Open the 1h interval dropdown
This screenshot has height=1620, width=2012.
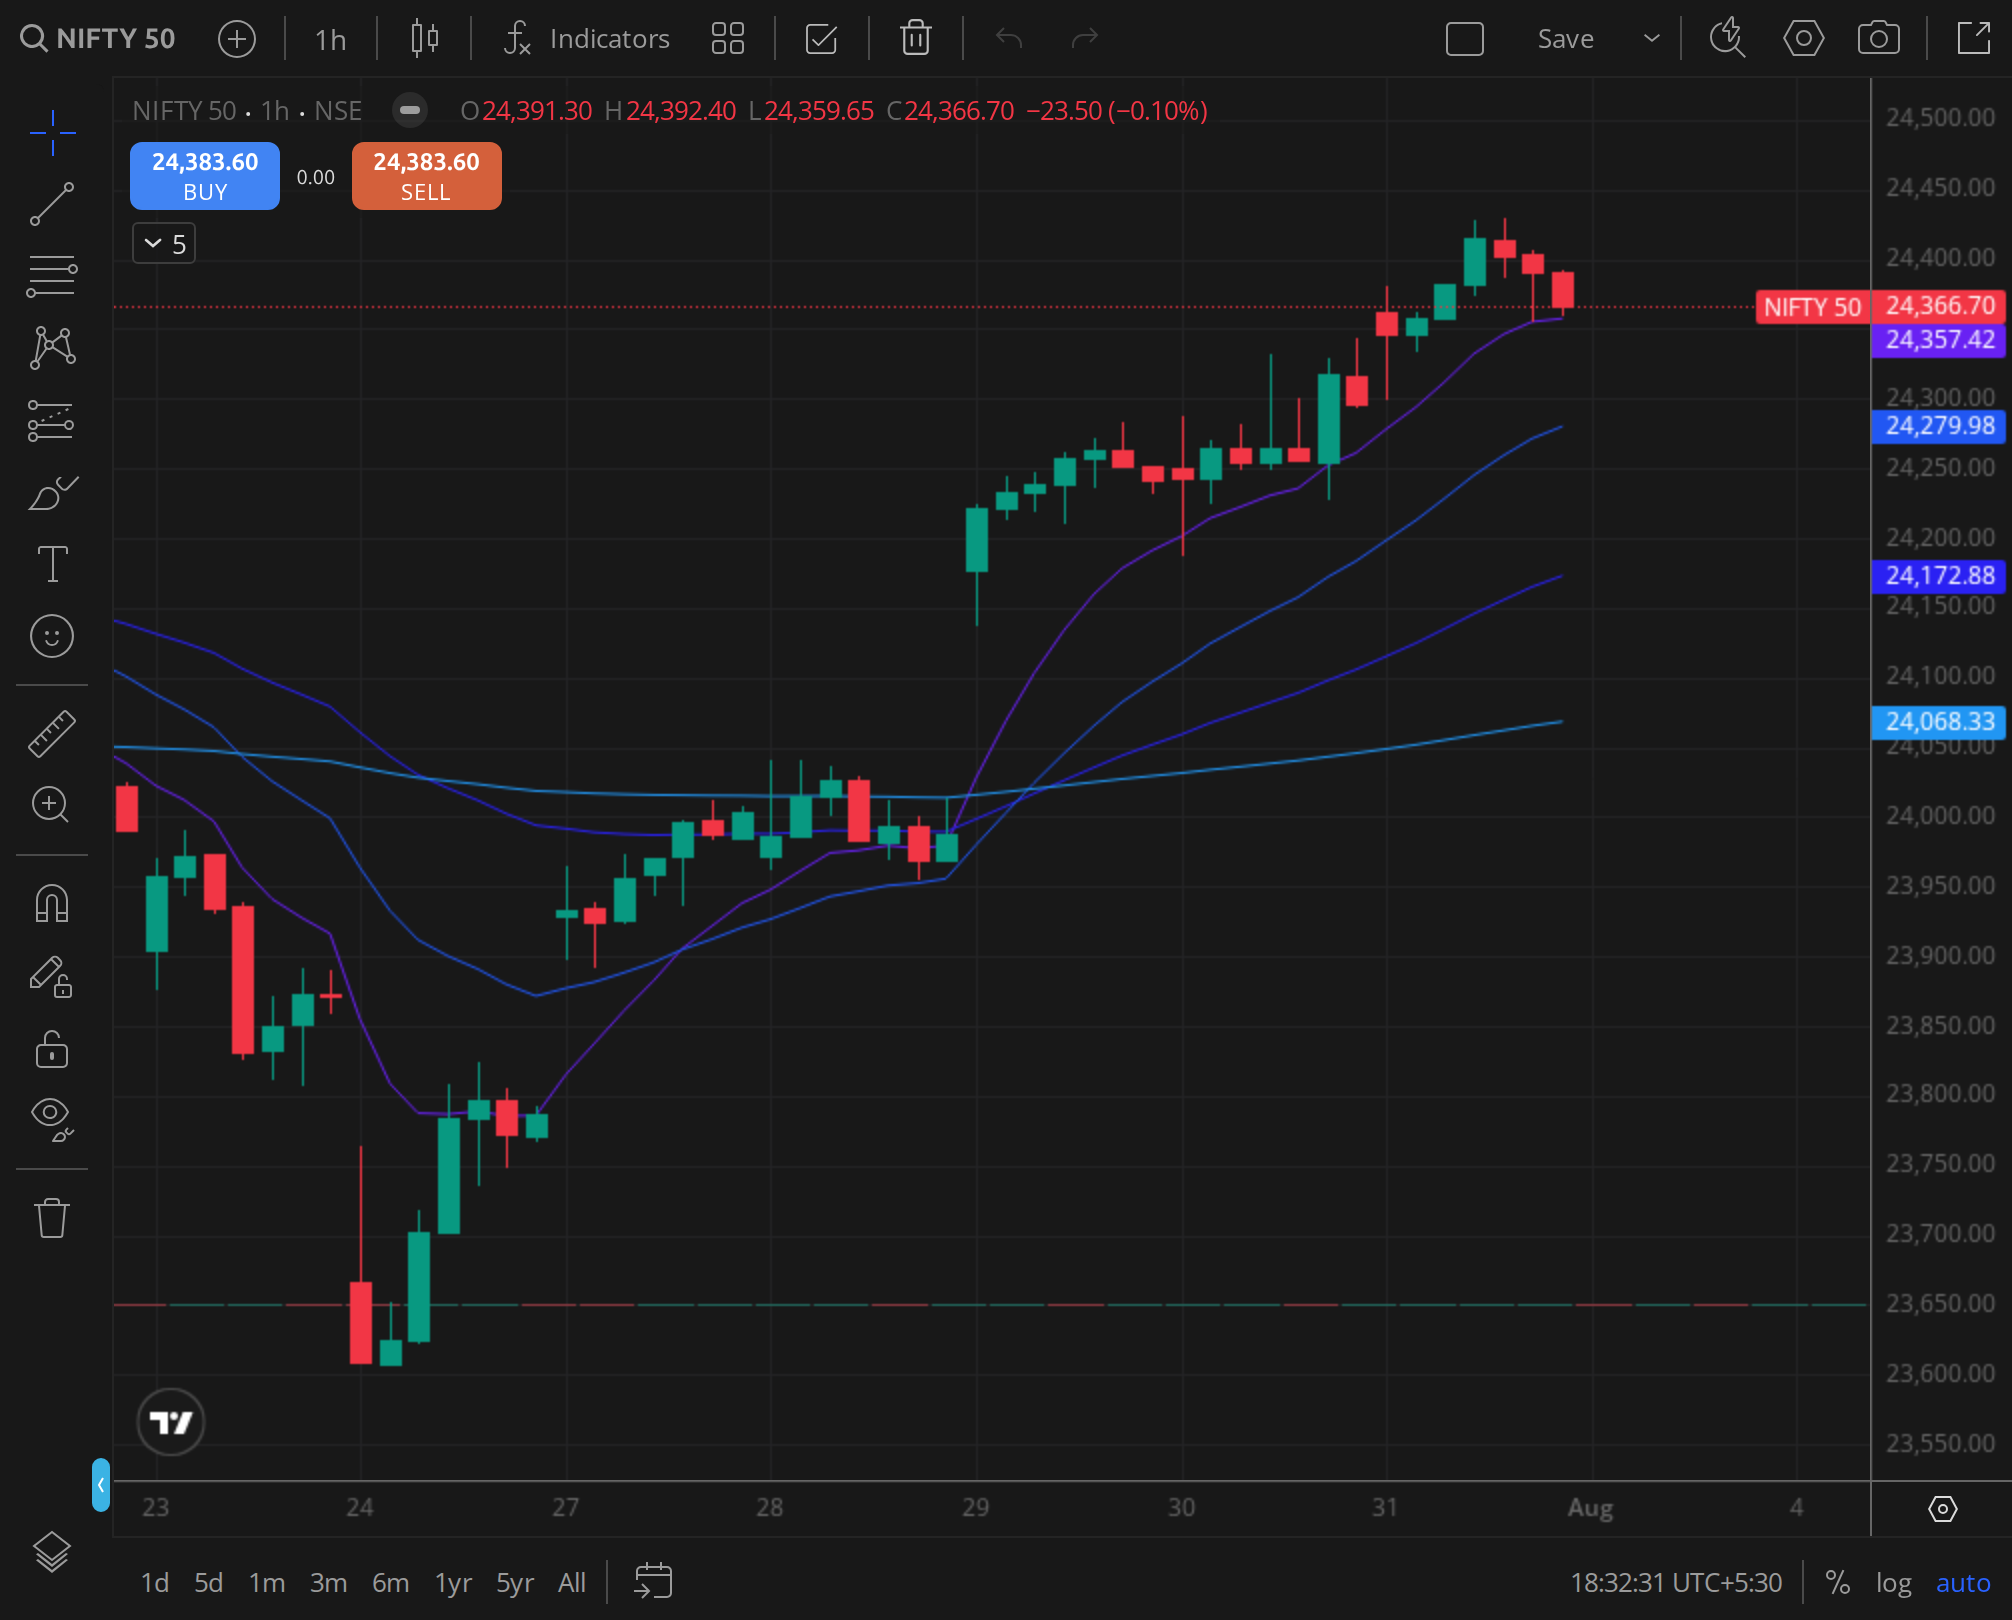(x=330, y=39)
